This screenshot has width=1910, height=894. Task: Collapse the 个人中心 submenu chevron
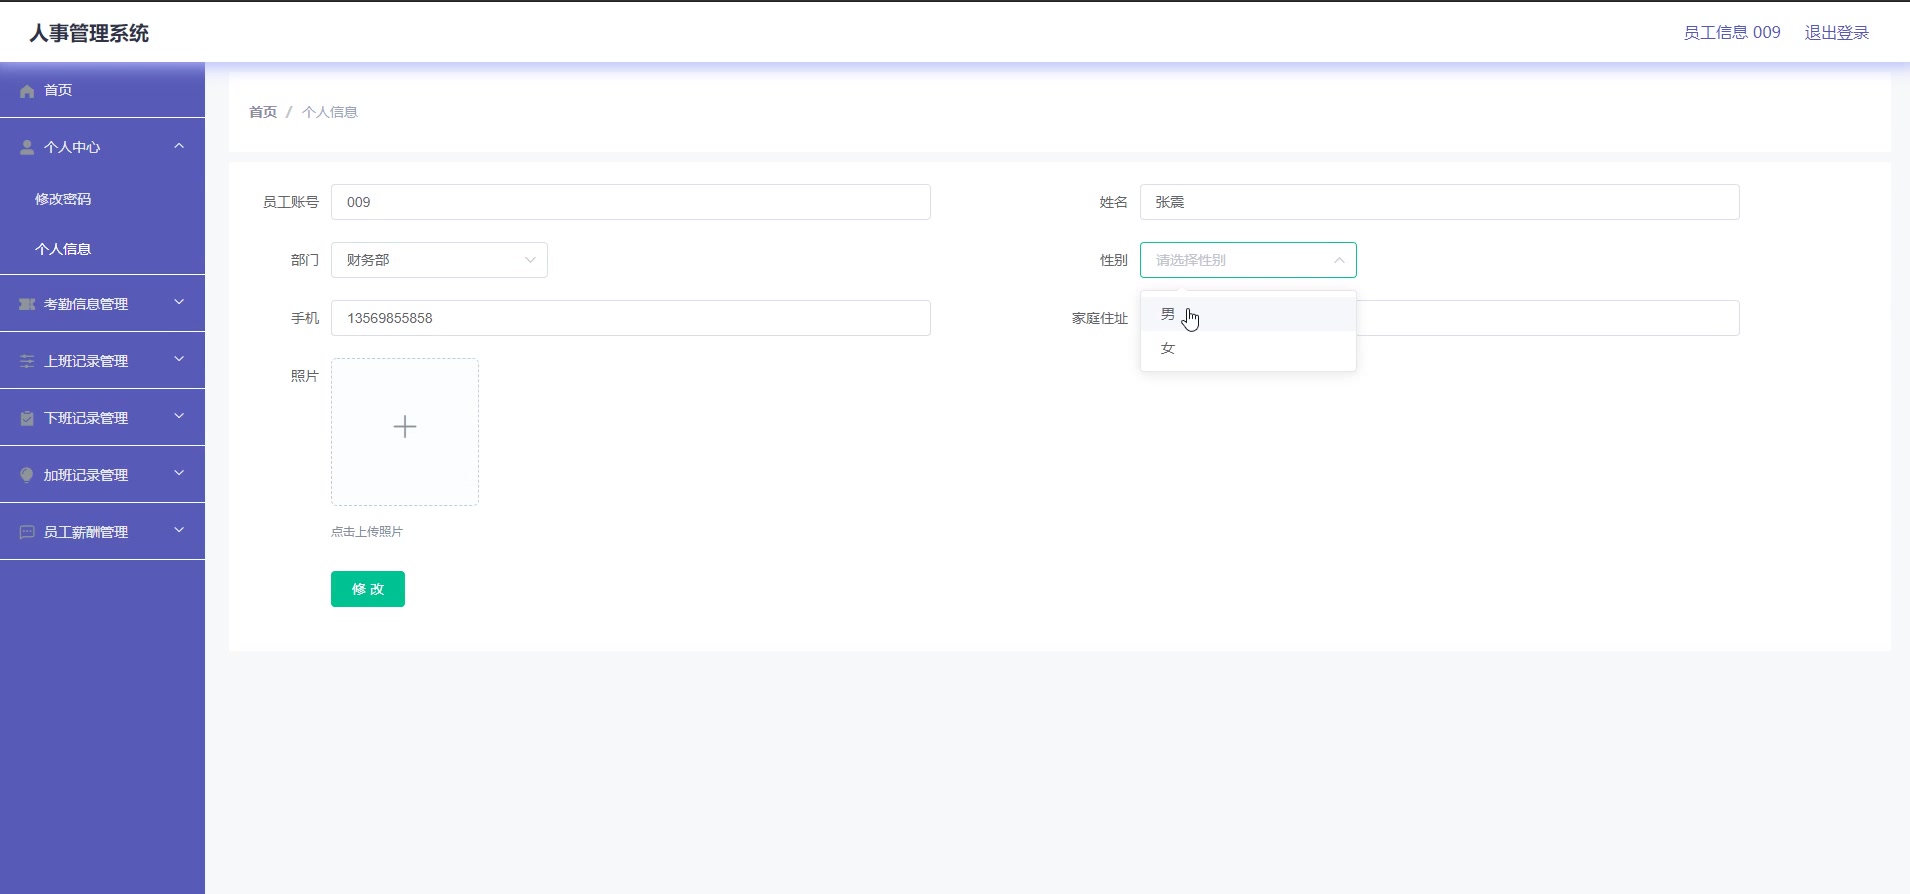pyautogui.click(x=179, y=146)
